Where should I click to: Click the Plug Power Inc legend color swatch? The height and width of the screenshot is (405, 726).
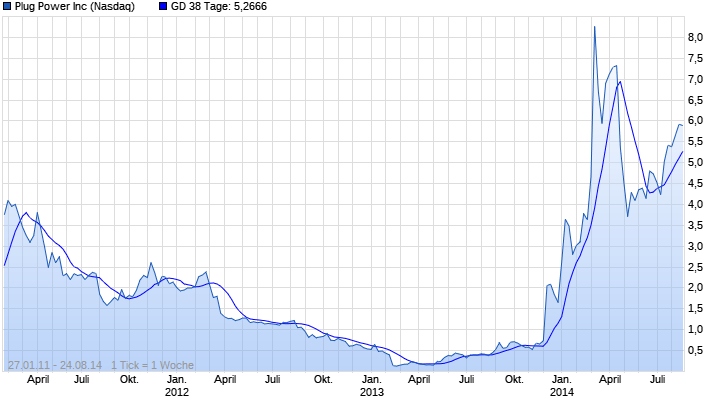pyautogui.click(x=7, y=6)
